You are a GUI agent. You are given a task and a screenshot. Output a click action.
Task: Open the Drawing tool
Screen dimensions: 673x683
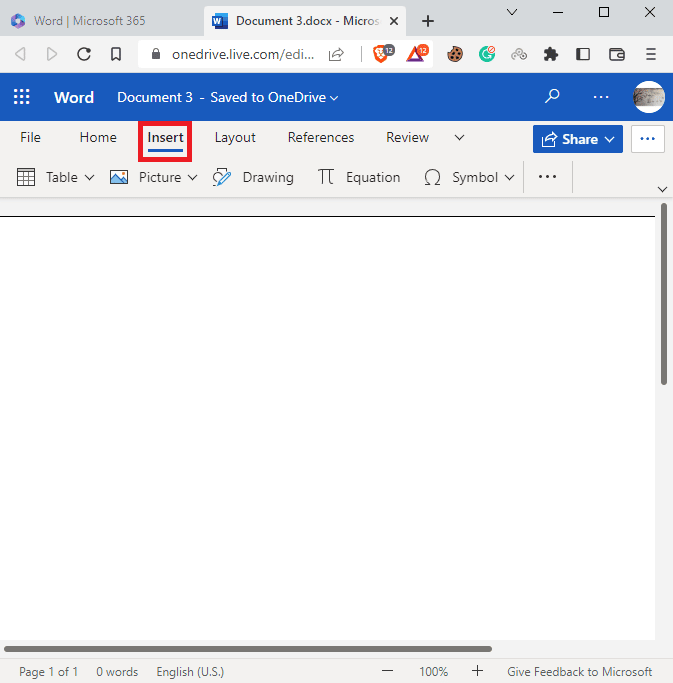tap(253, 177)
